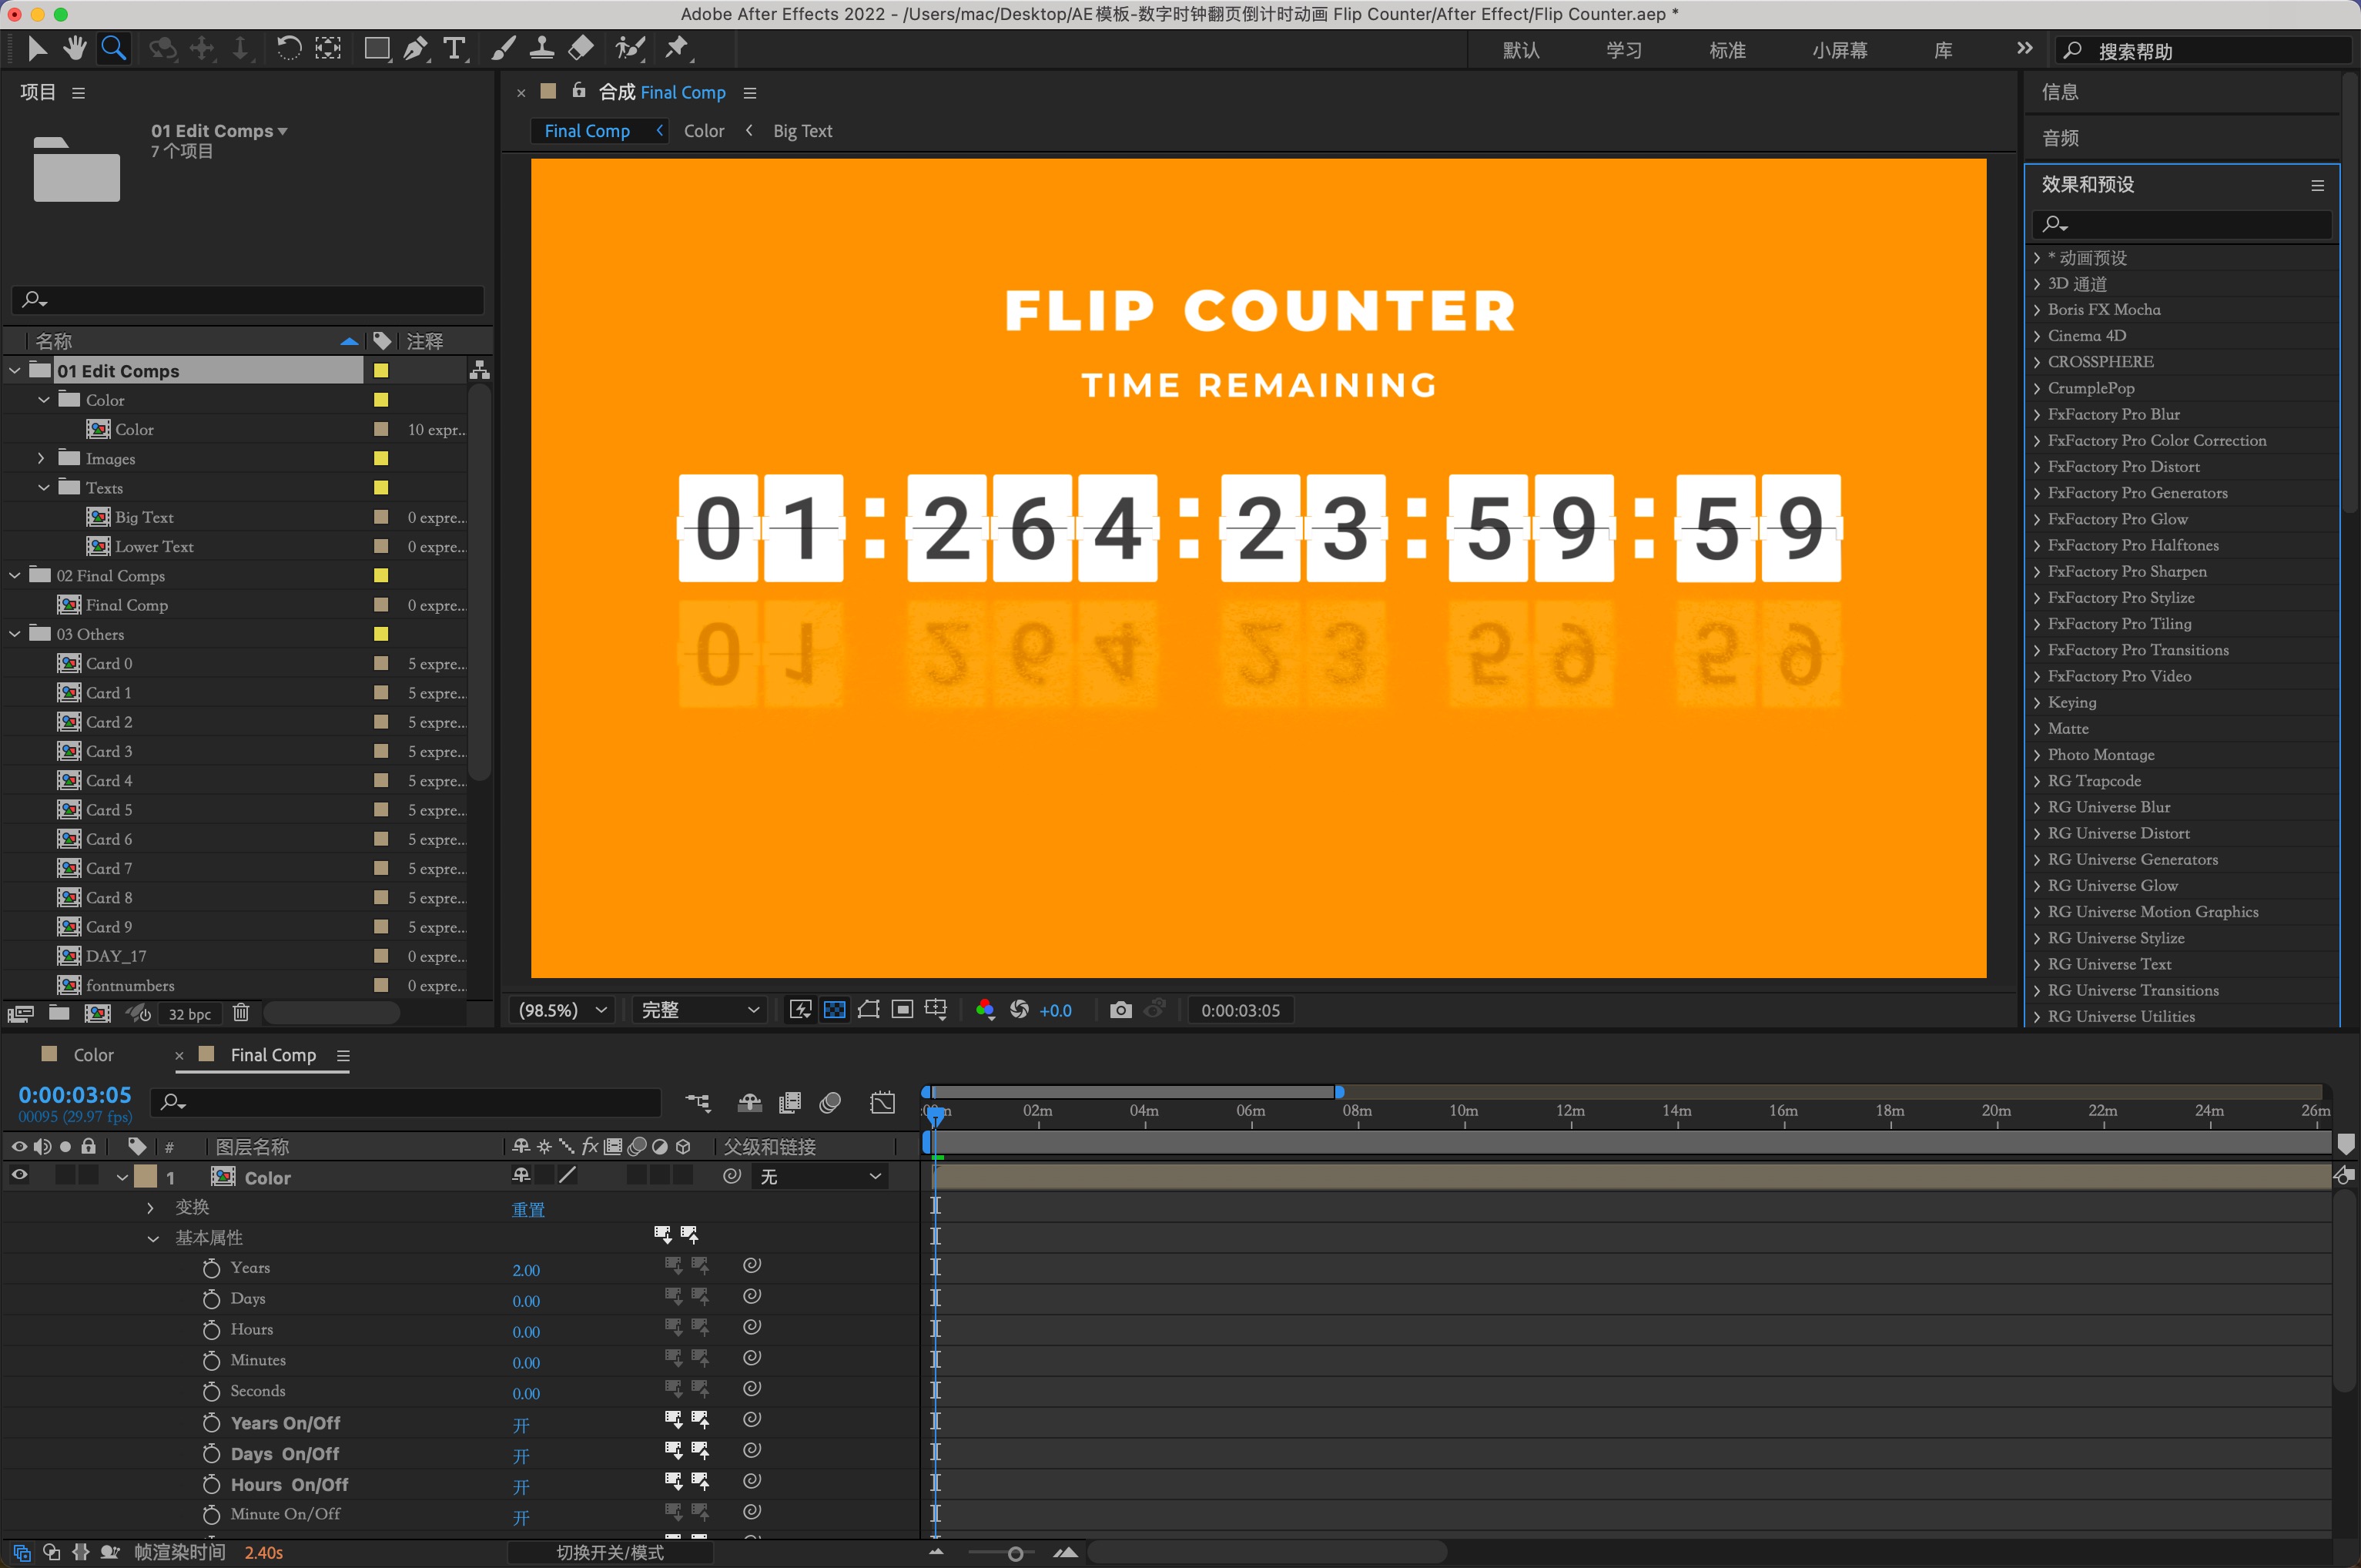This screenshot has width=2361, height=1568.
Task: Click the snapshot camera icon
Action: point(1120,1010)
